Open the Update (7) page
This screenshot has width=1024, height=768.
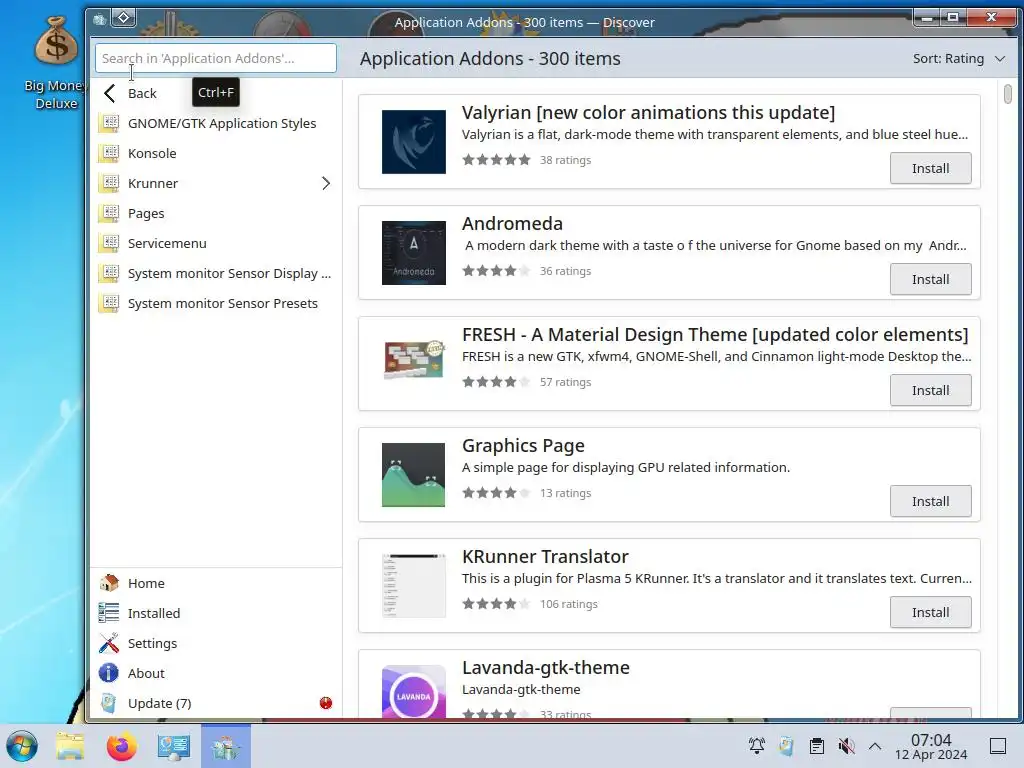tap(216, 703)
